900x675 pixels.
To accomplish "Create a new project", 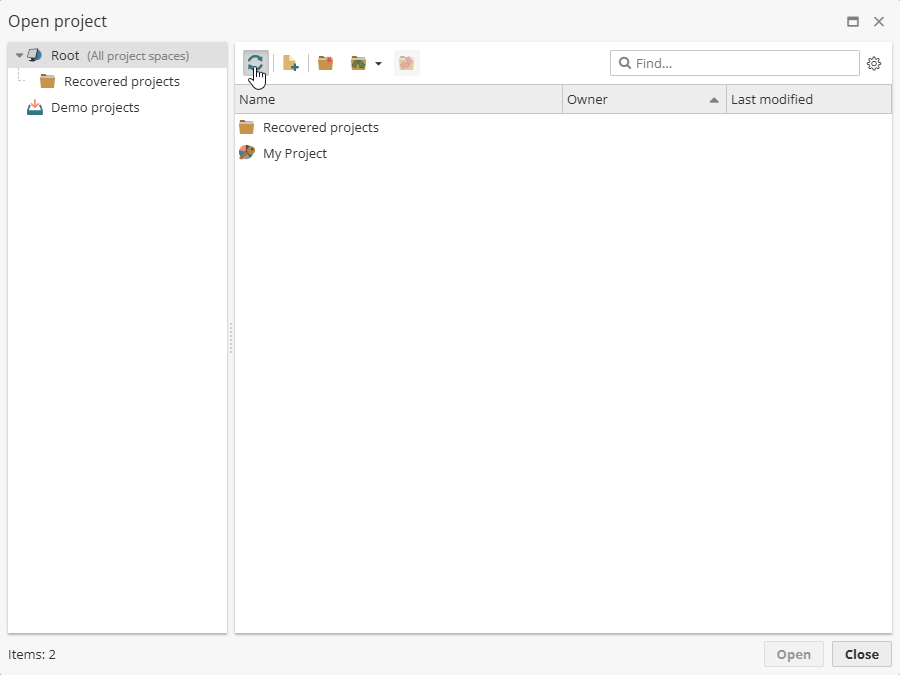I will tap(291, 62).
